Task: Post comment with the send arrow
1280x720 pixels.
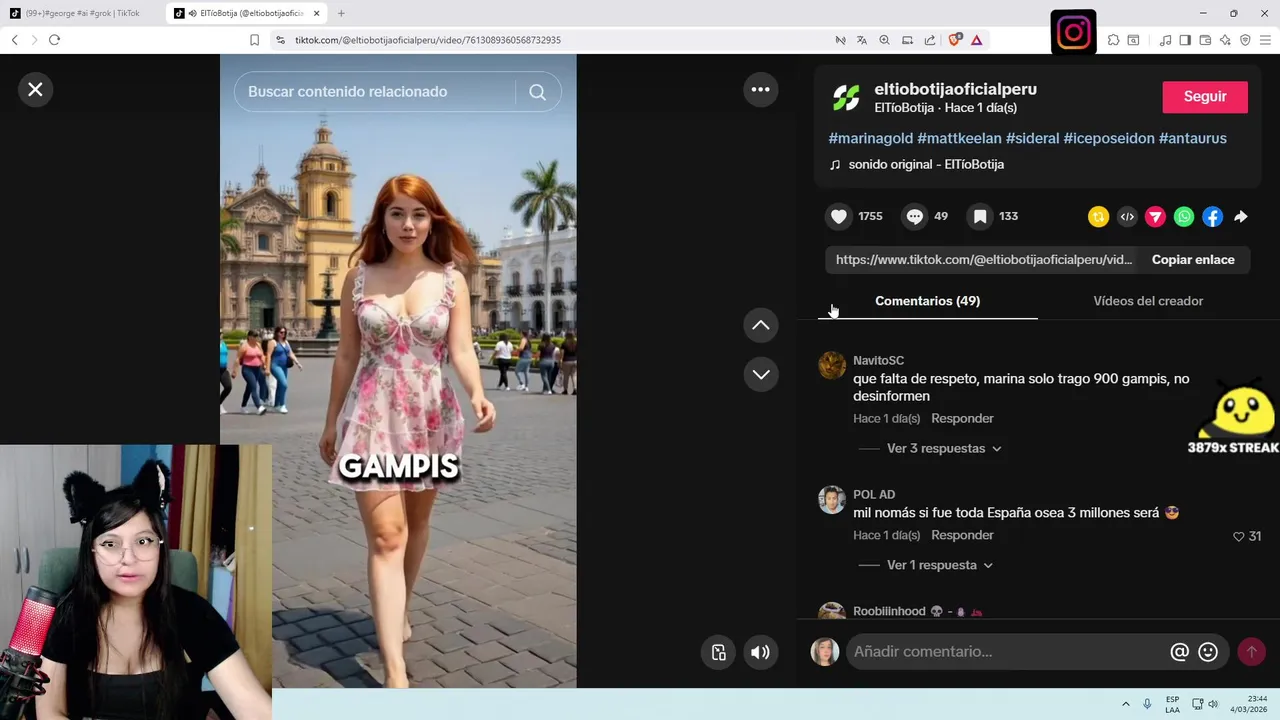Action: pos(1251,652)
